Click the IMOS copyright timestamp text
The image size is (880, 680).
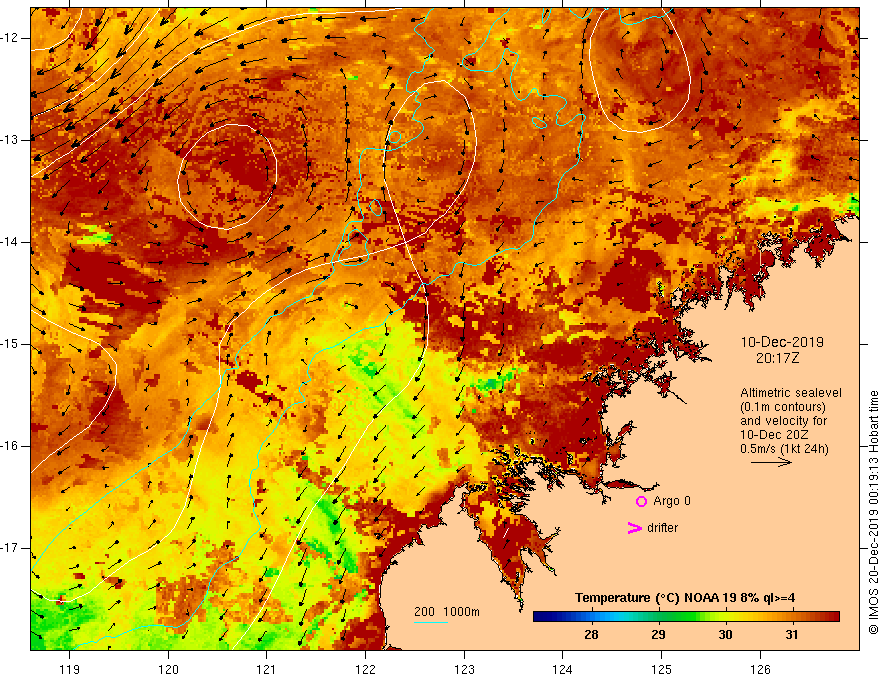point(873,513)
